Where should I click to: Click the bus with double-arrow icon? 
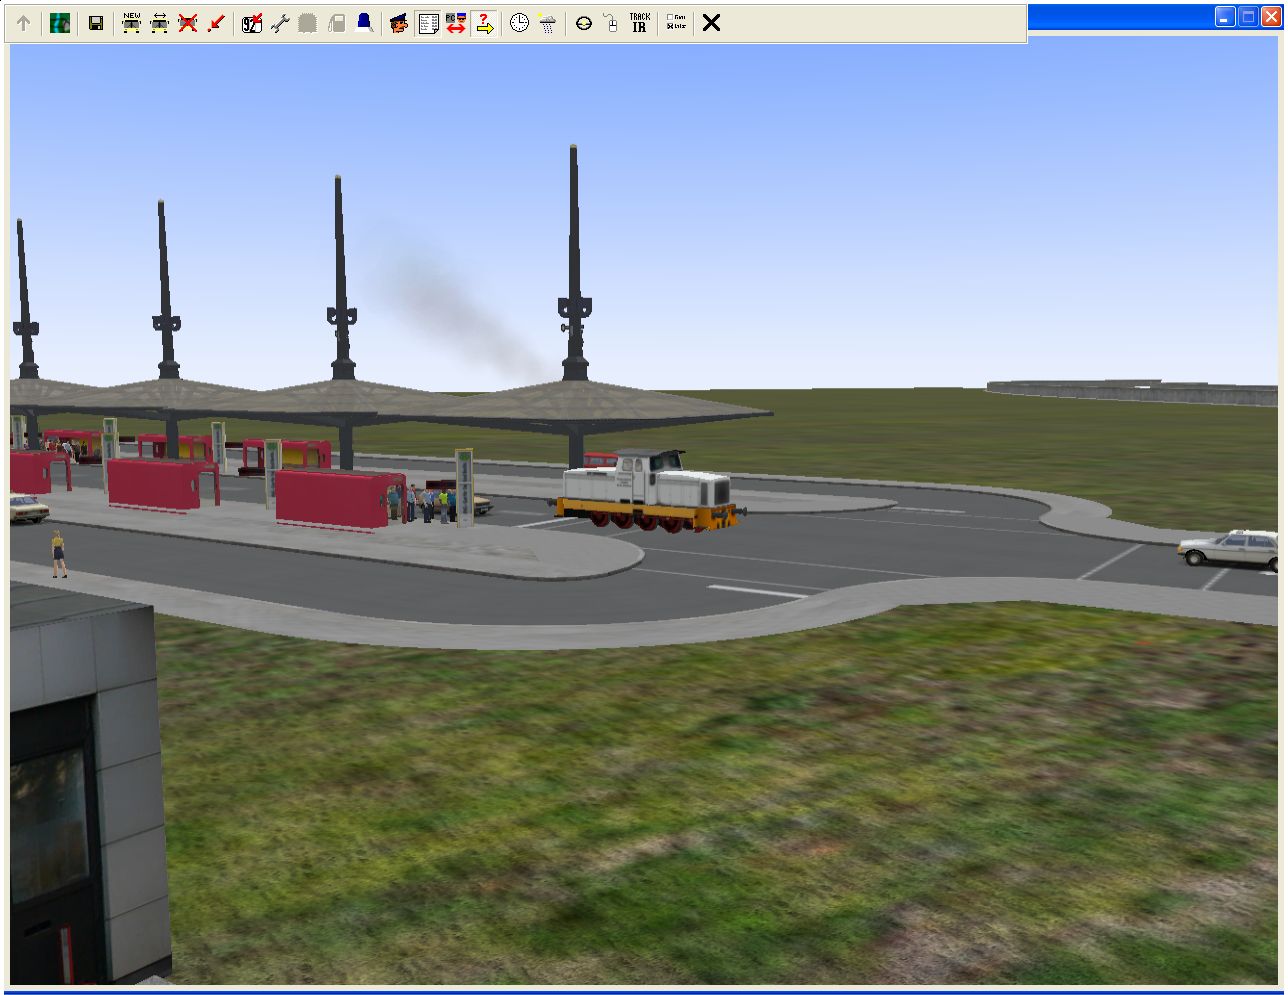(x=159, y=23)
